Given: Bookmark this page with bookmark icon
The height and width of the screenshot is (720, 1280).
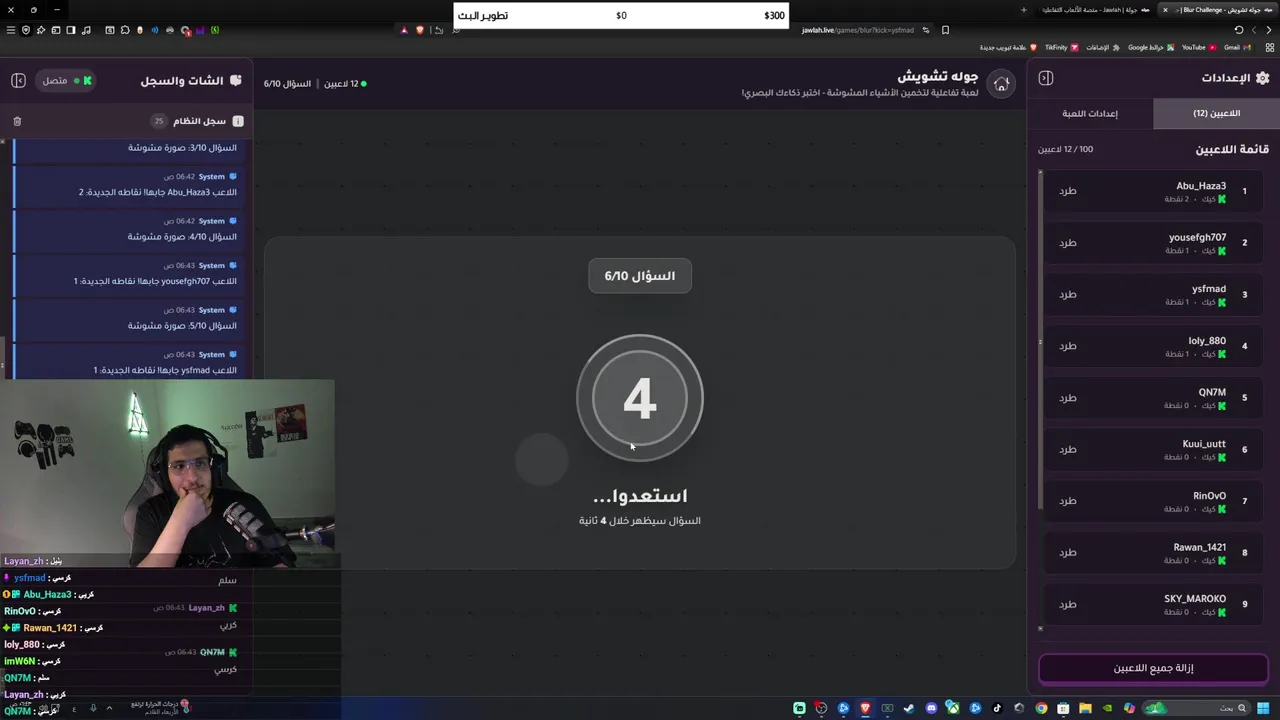Looking at the screenshot, I should pos(945,30).
